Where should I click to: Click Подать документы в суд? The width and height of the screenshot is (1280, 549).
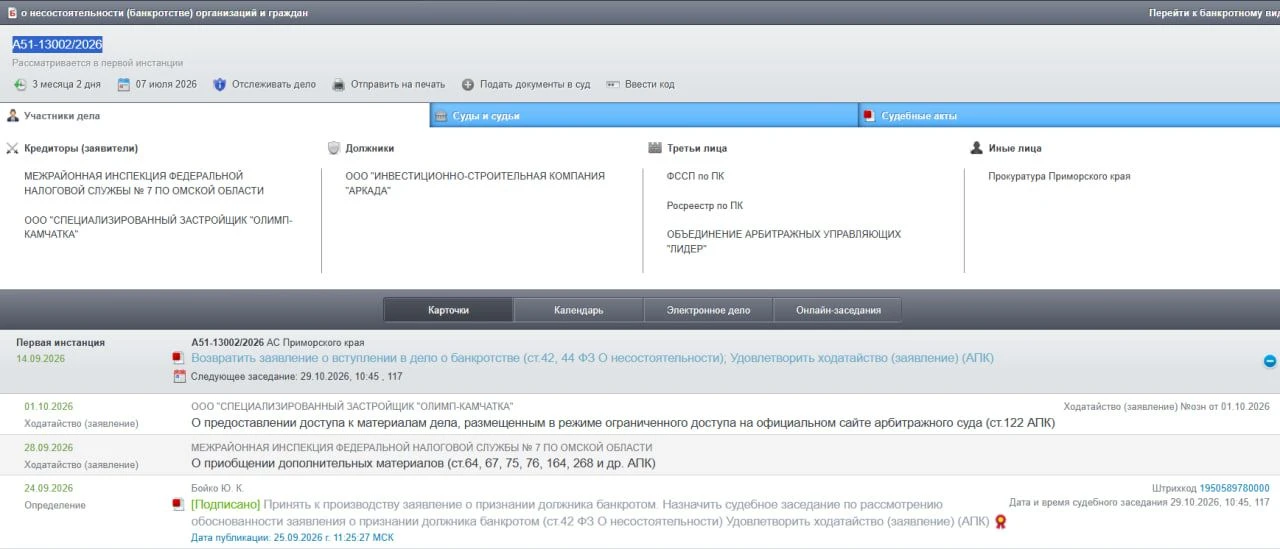pos(535,84)
